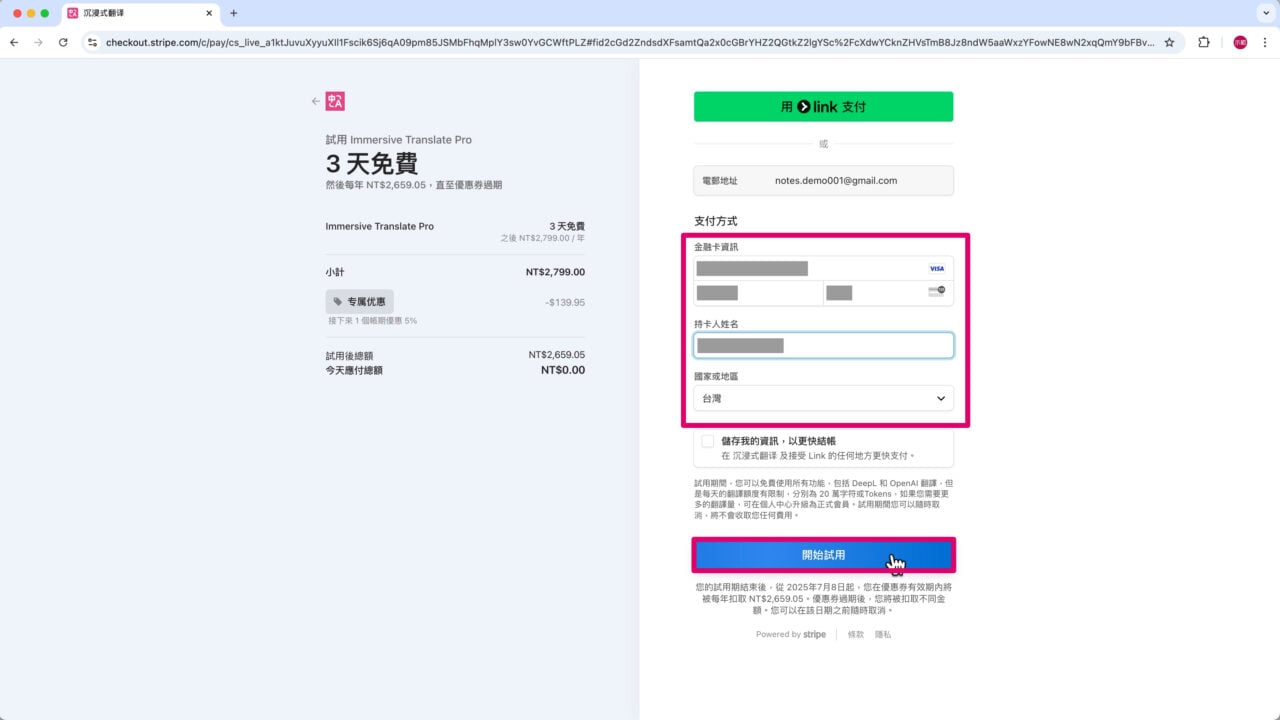Go back using the browser back arrow
This screenshot has height=720, width=1280.
(14, 43)
